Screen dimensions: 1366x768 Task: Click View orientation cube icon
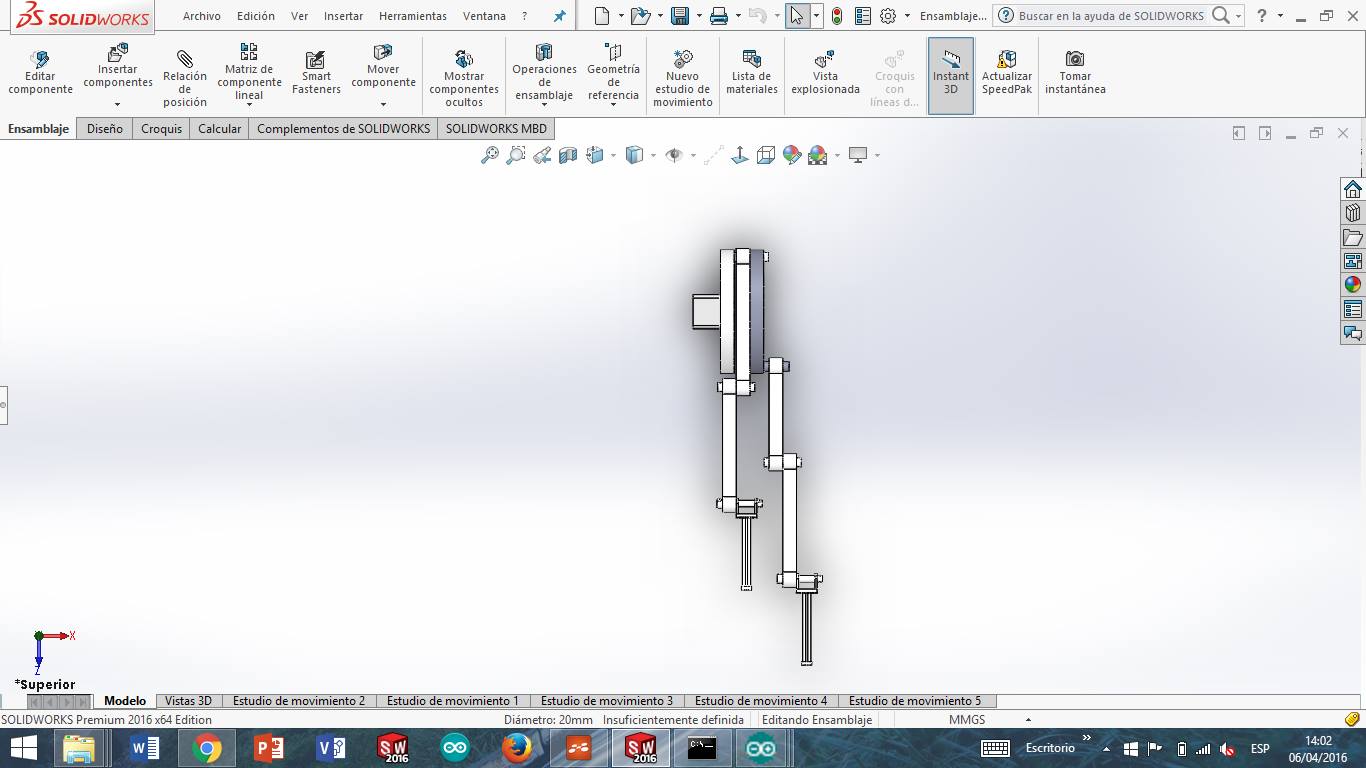594,155
